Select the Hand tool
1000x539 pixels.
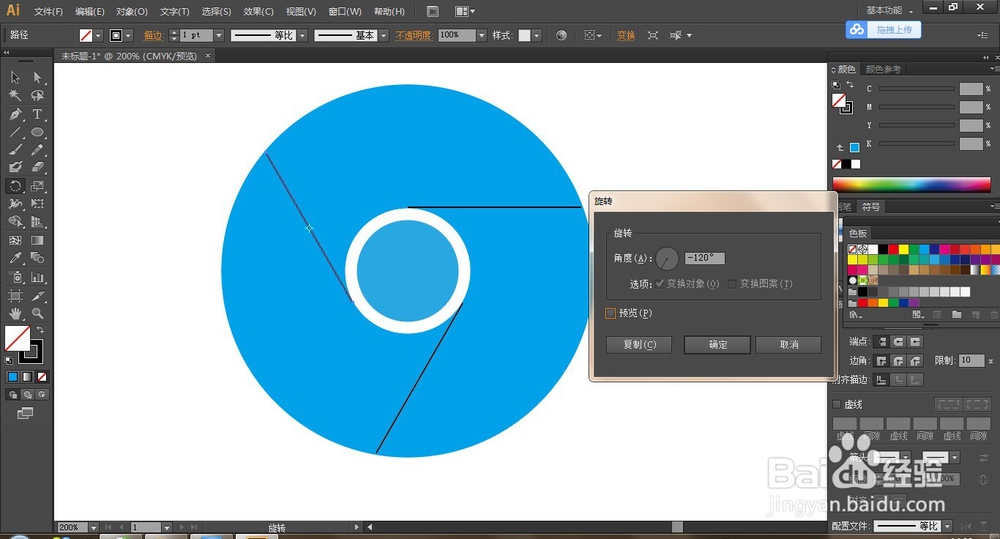[15, 314]
